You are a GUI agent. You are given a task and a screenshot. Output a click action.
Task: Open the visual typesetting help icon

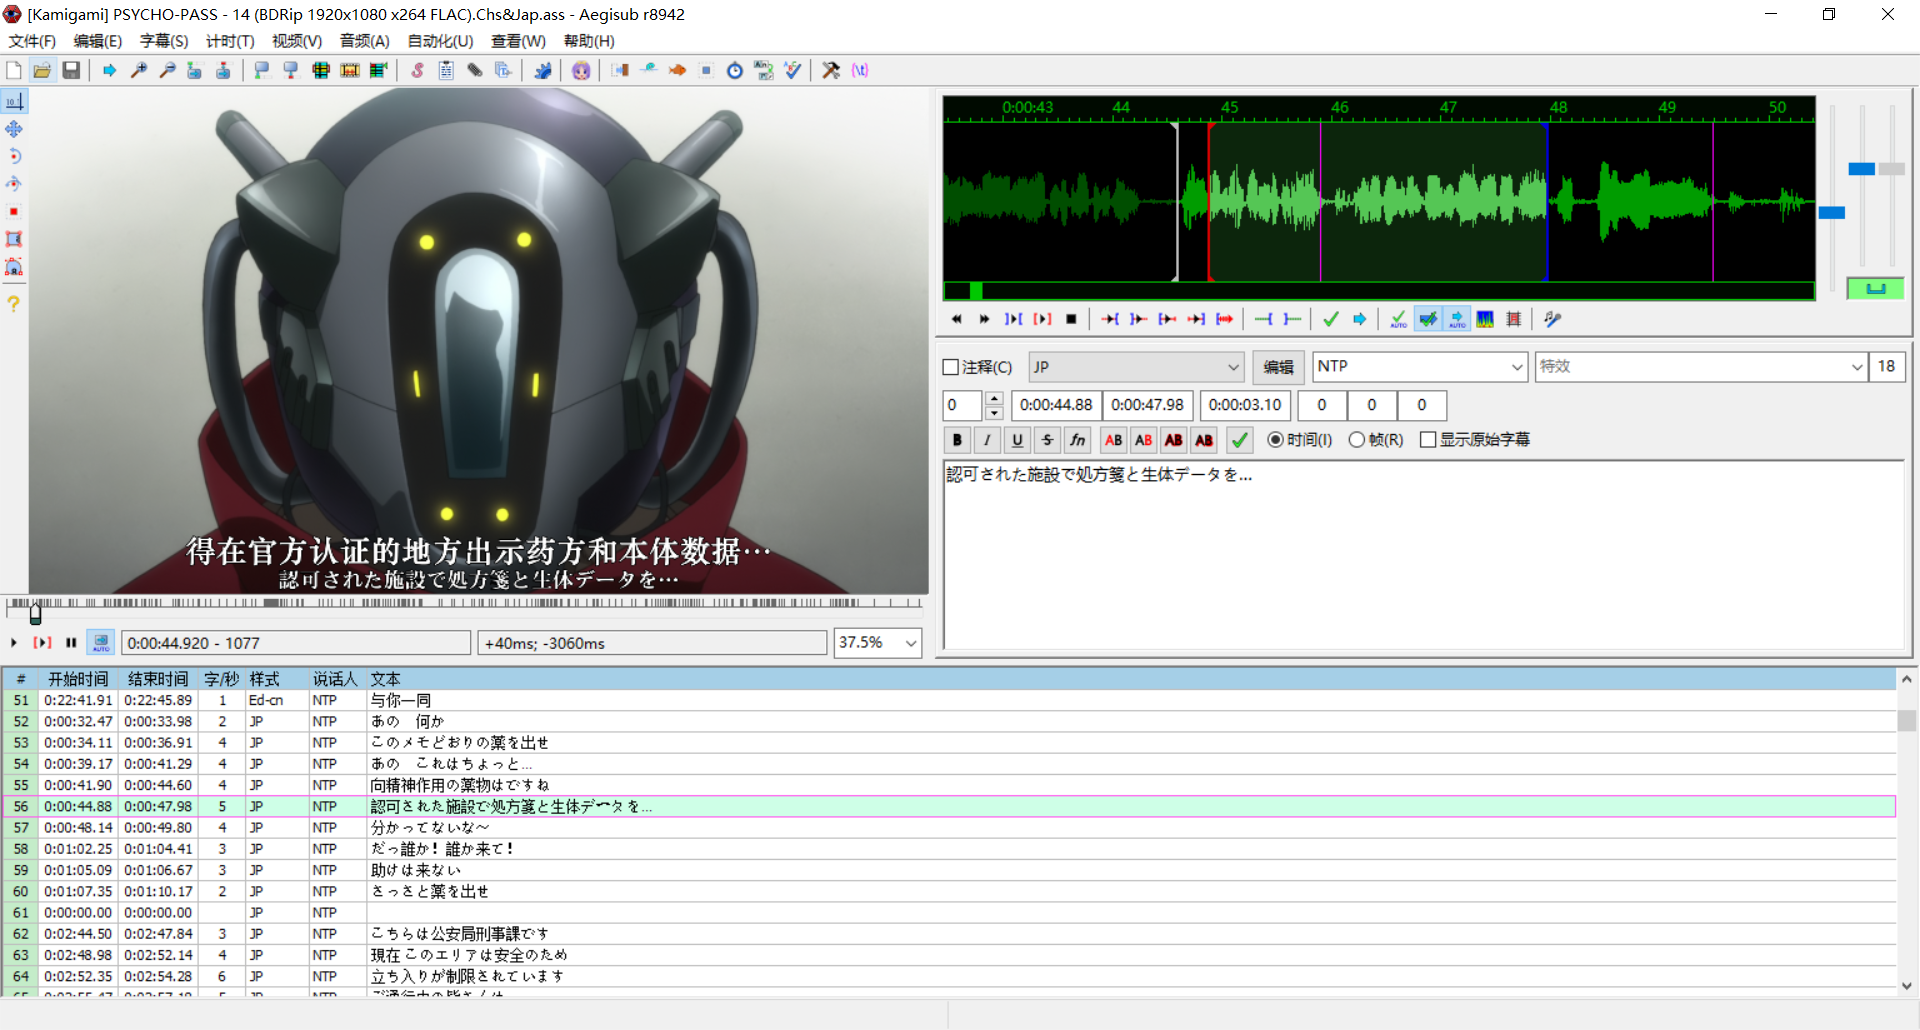(14, 303)
